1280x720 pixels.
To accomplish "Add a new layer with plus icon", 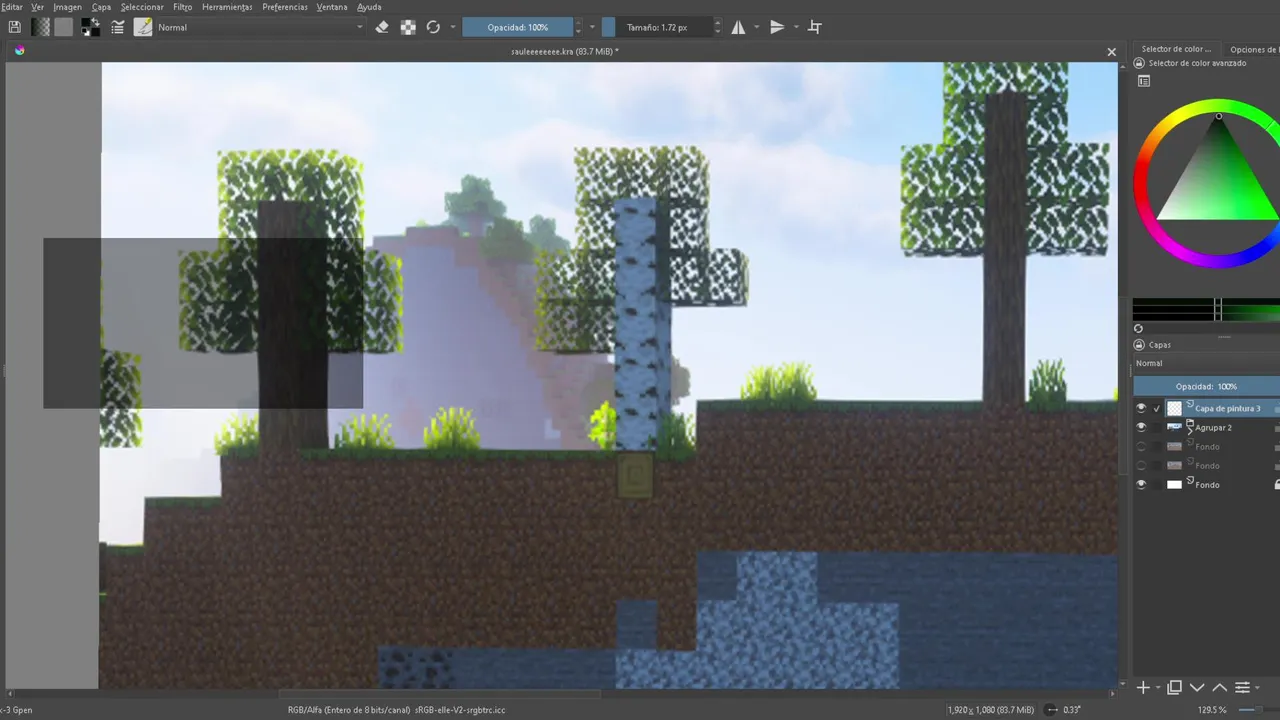I will coord(1144,688).
